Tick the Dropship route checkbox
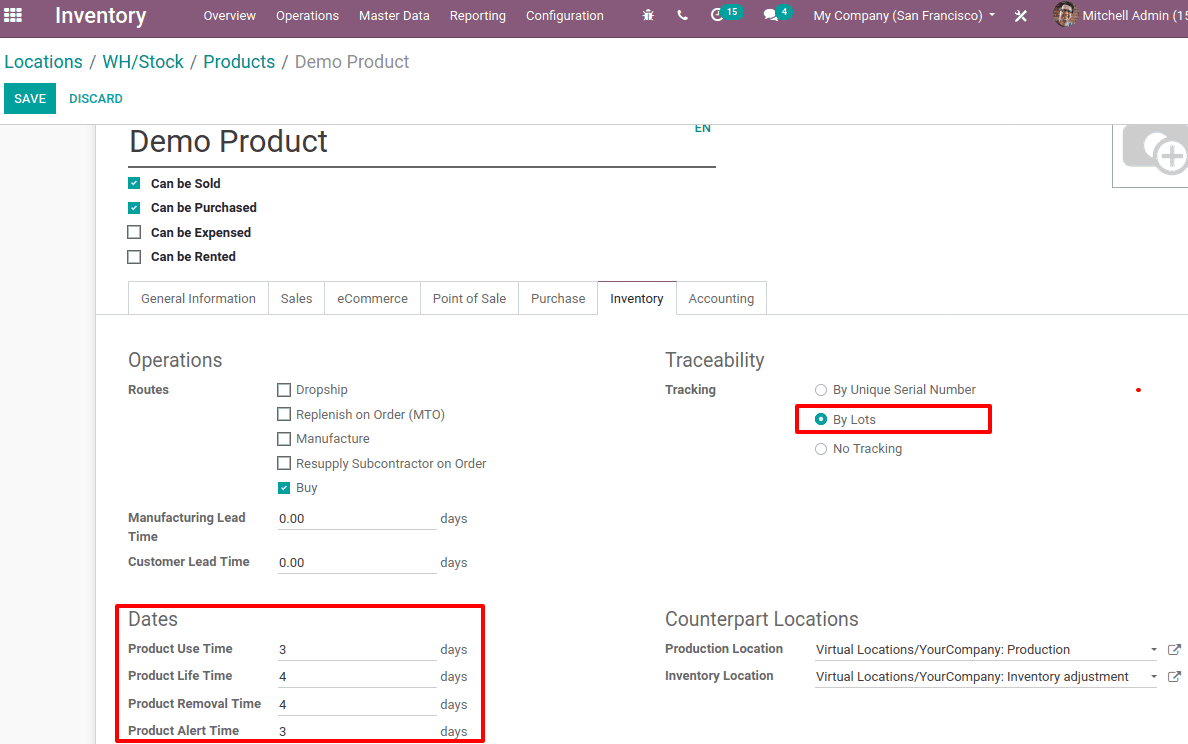 [x=284, y=390]
